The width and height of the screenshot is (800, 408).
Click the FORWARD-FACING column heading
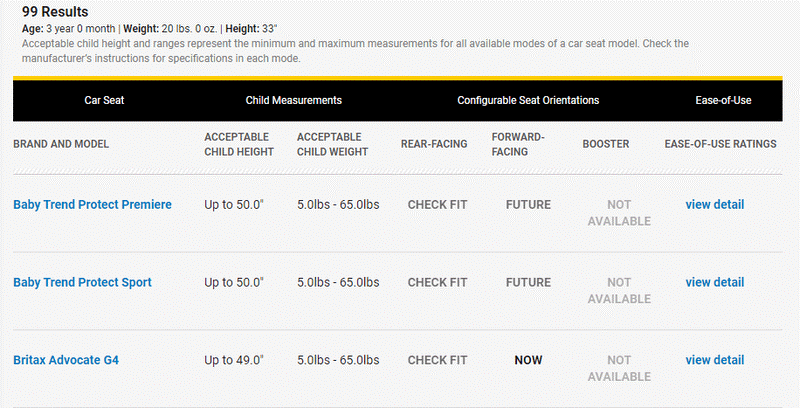[518, 144]
